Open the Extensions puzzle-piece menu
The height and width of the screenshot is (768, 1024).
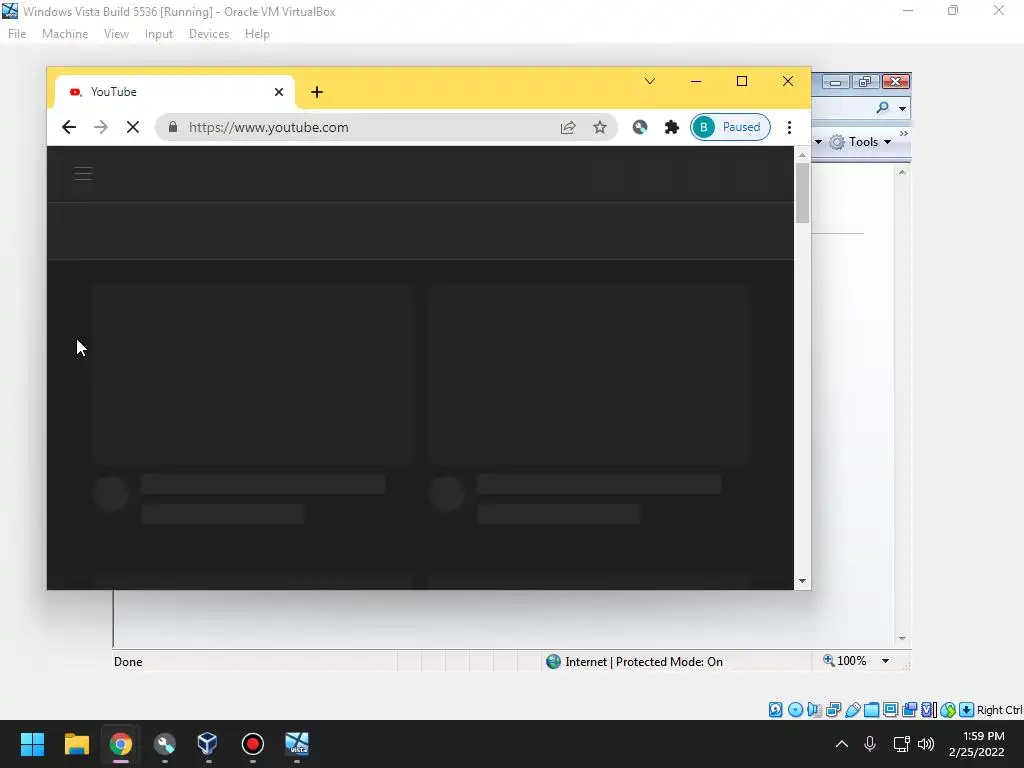pos(671,127)
